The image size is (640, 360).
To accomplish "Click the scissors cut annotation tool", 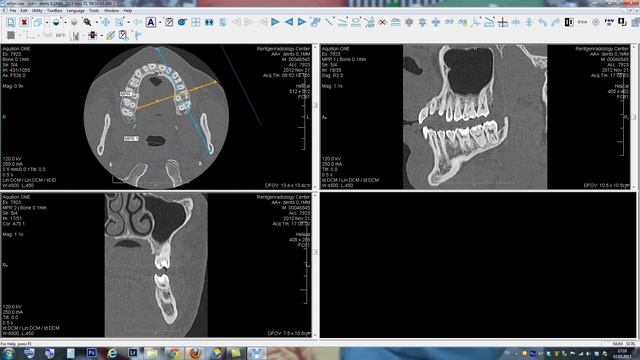I will (369, 22).
